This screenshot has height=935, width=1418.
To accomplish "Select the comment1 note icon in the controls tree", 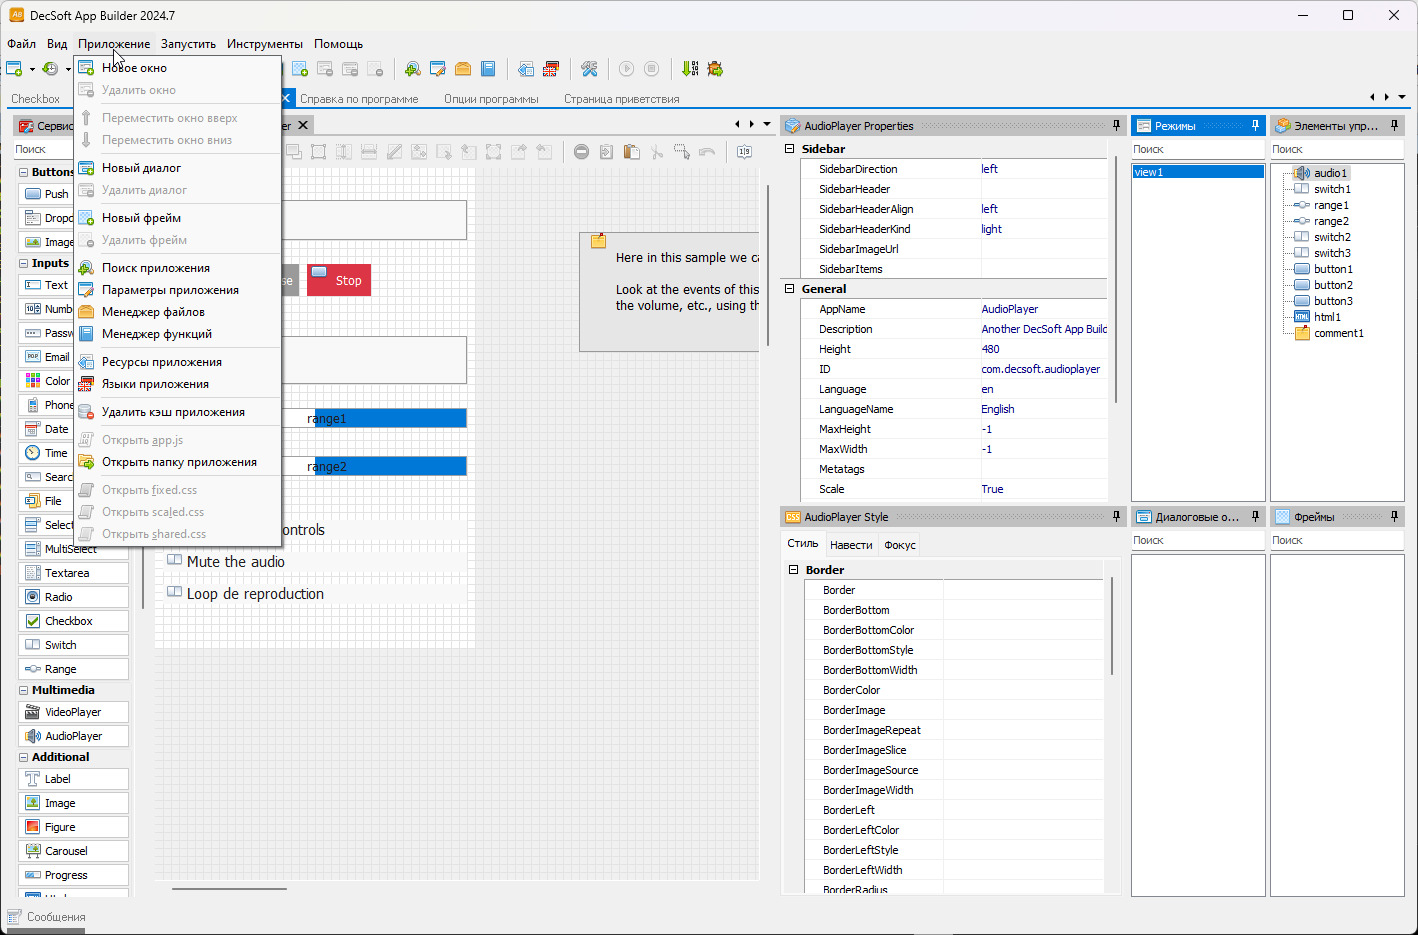I will coord(1302,333).
